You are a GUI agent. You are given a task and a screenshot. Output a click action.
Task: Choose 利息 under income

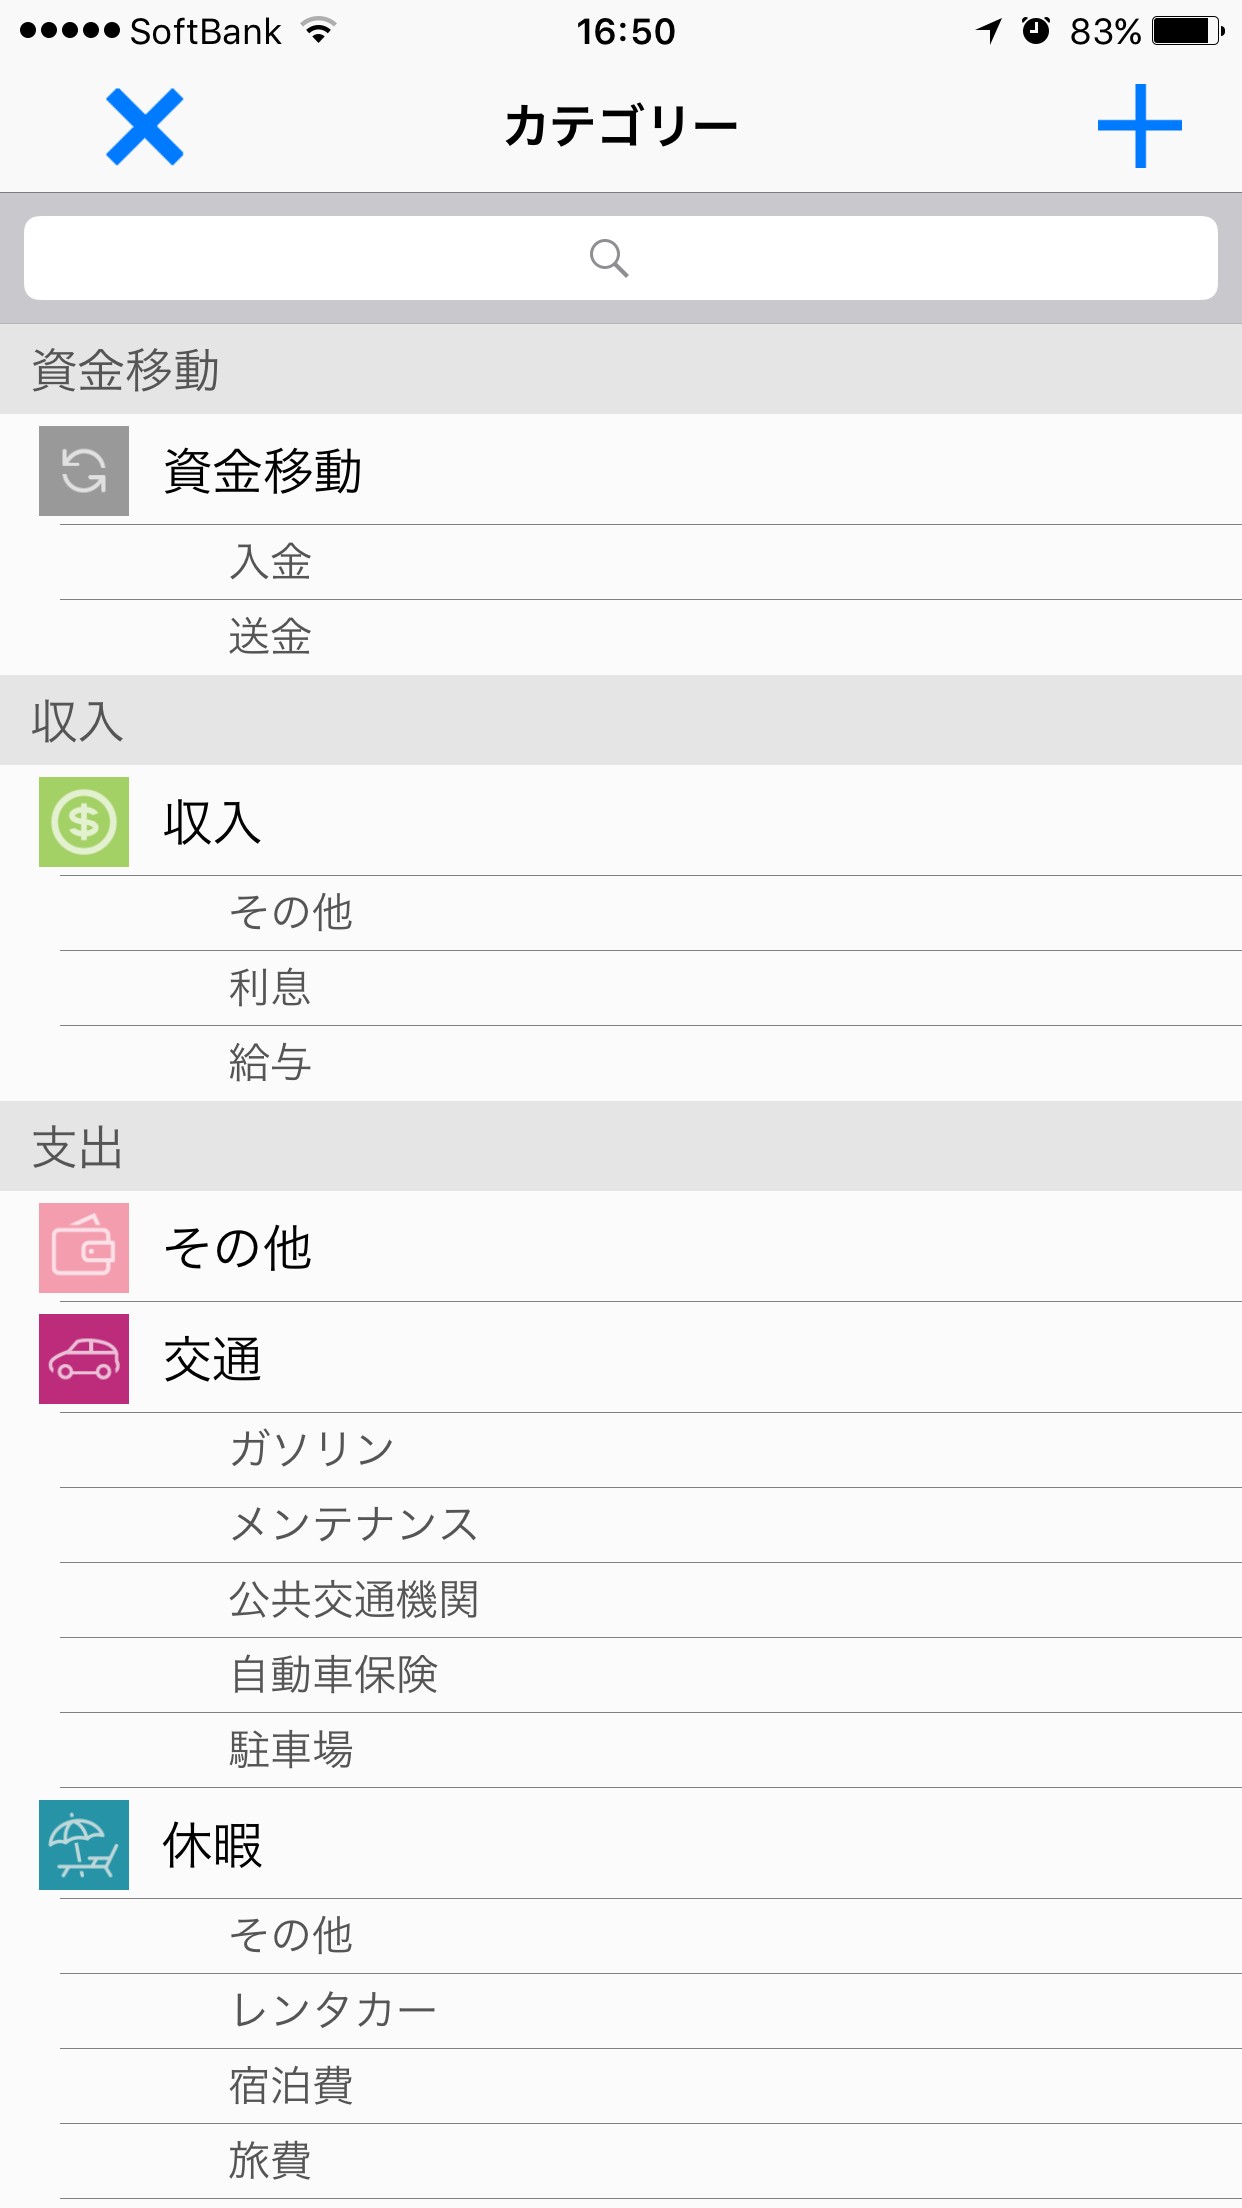point(271,988)
